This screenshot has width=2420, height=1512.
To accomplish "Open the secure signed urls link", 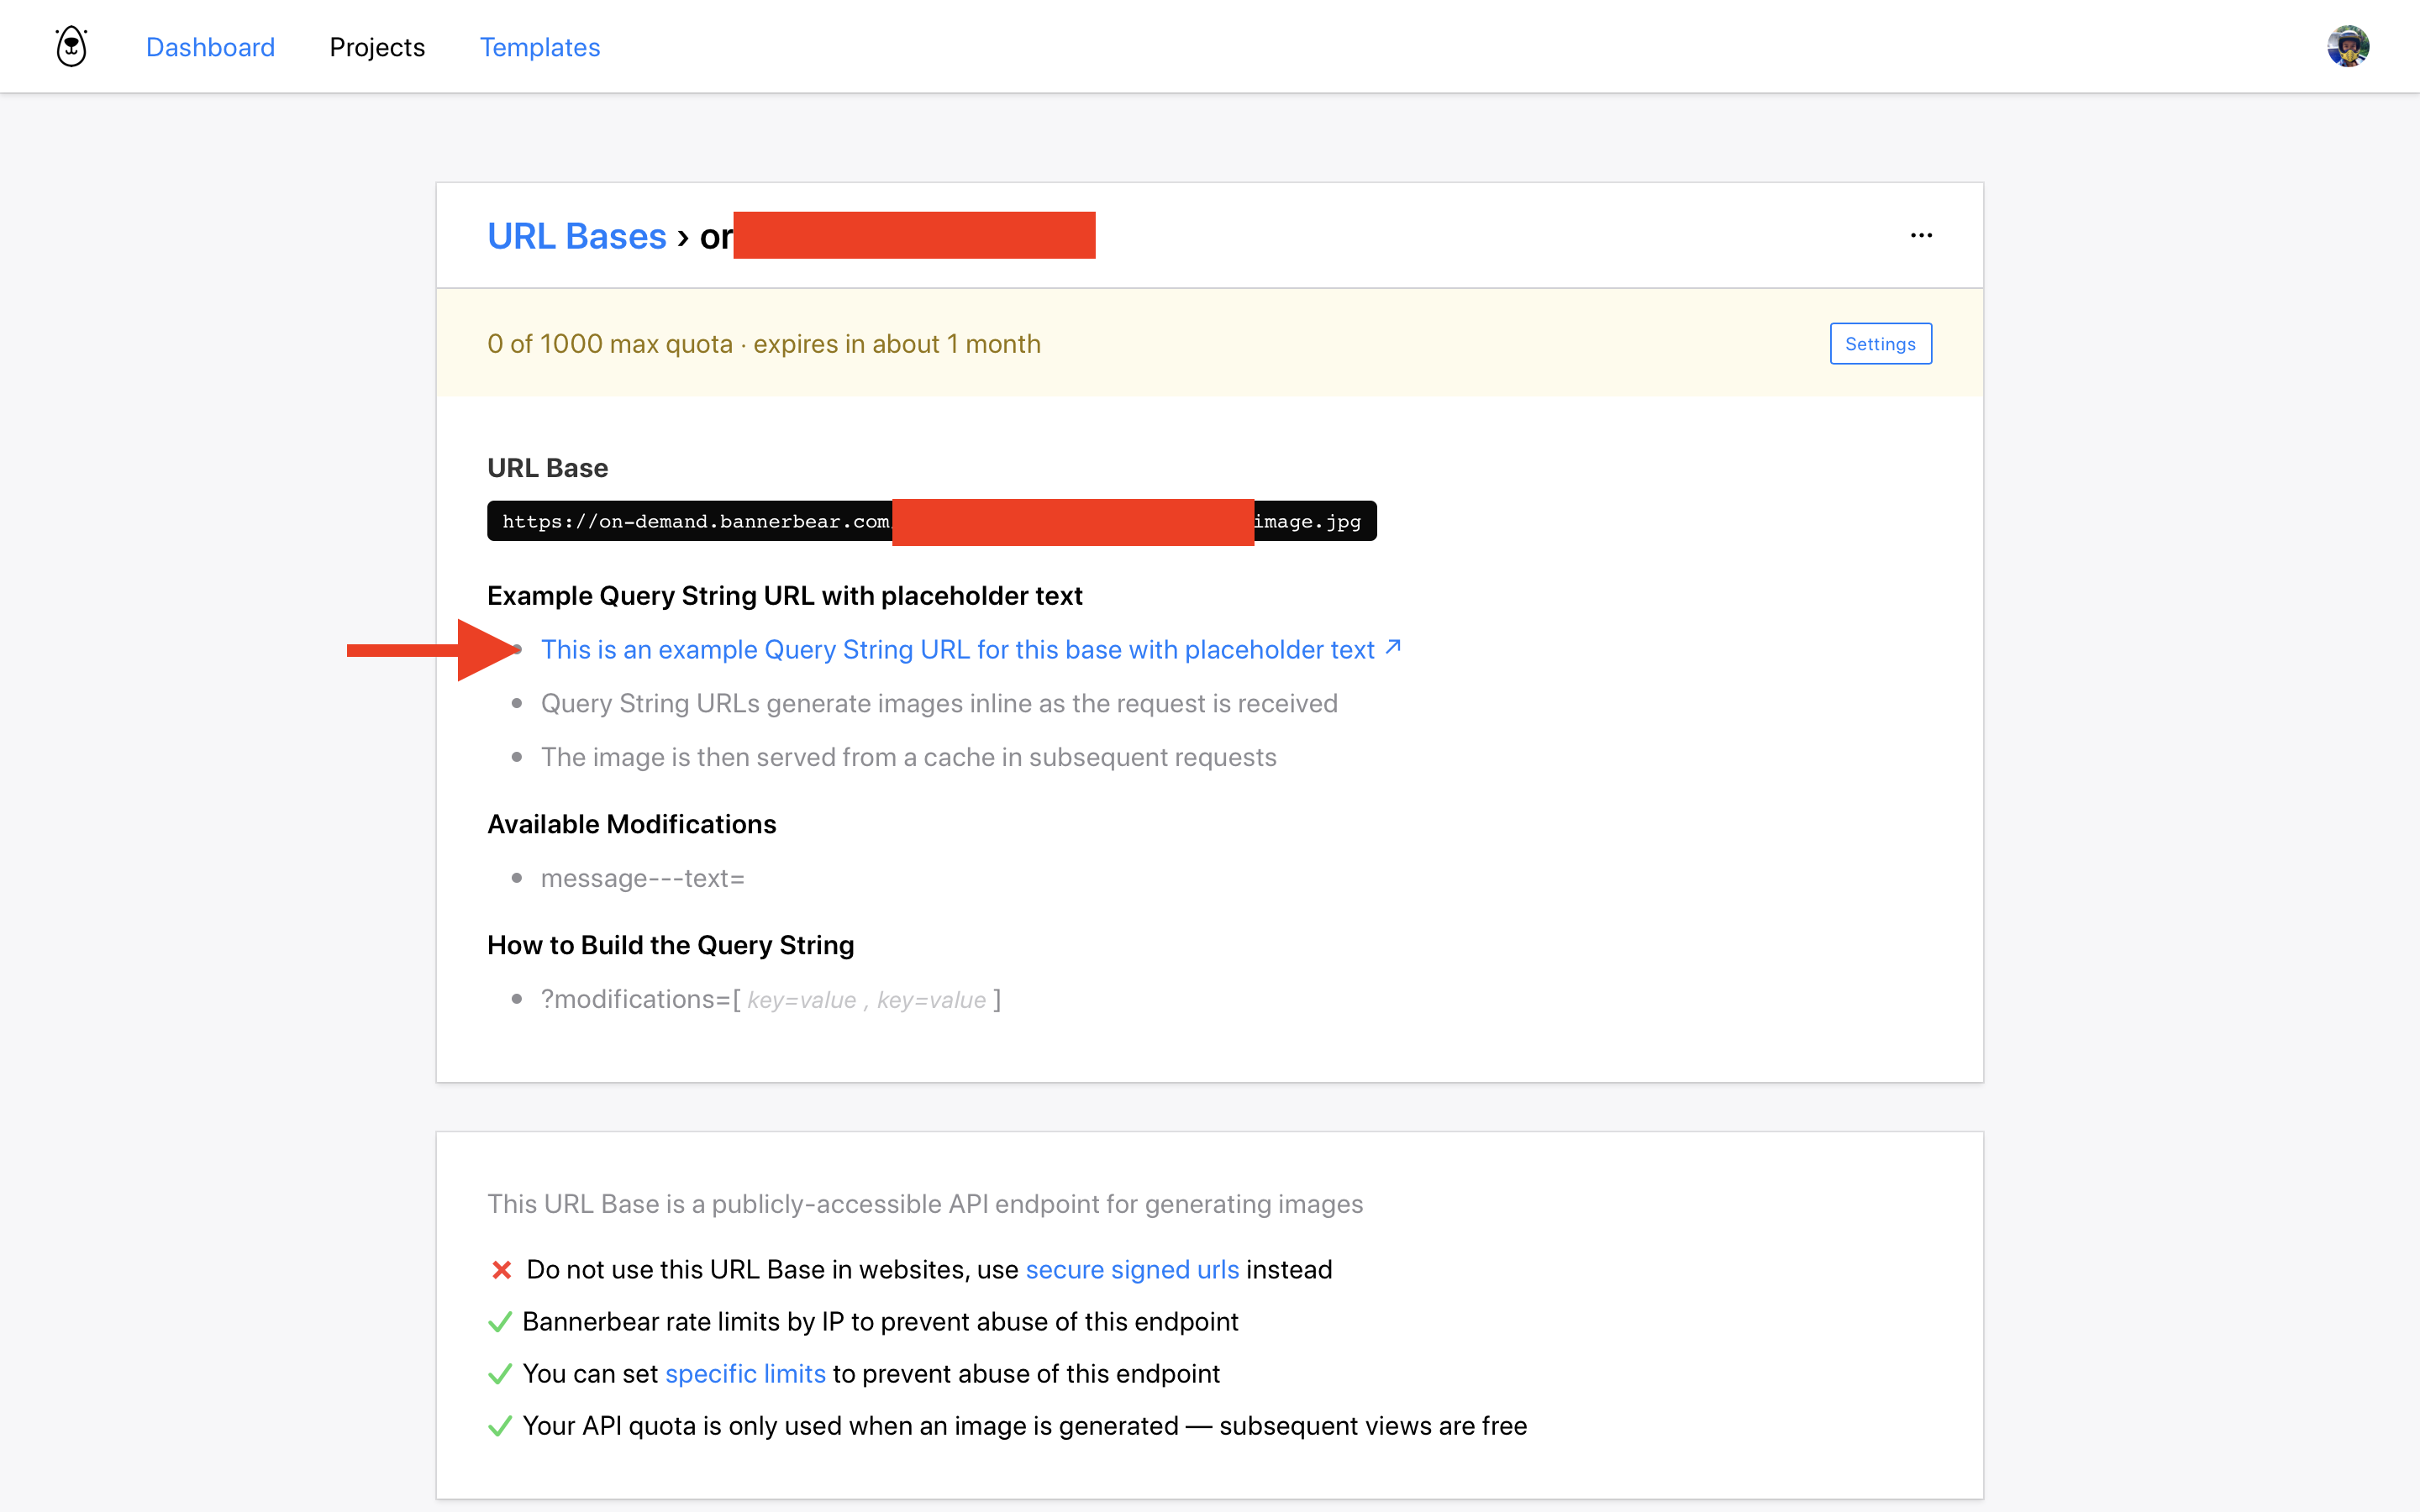I will point(1132,1269).
